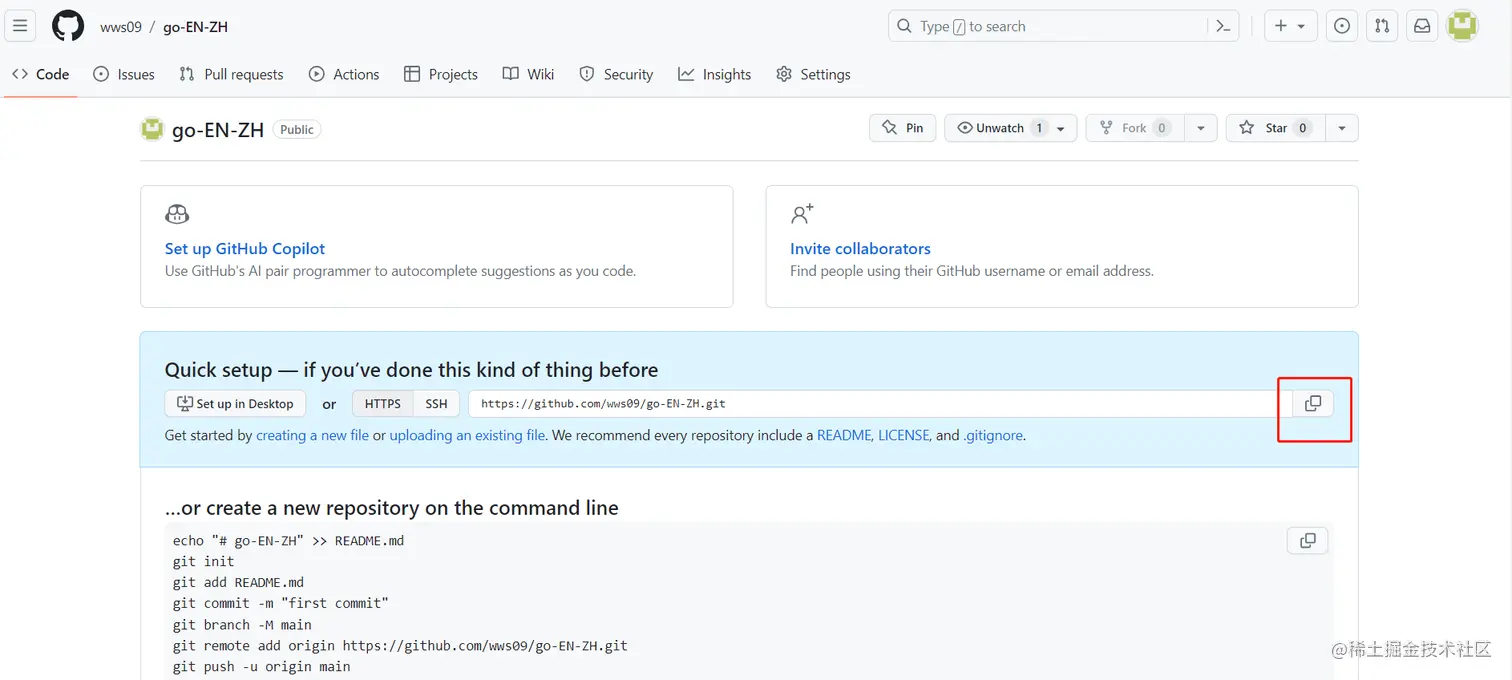Select the SSH protocol toggle
The image size is (1512, 680).
coord(436,404)
